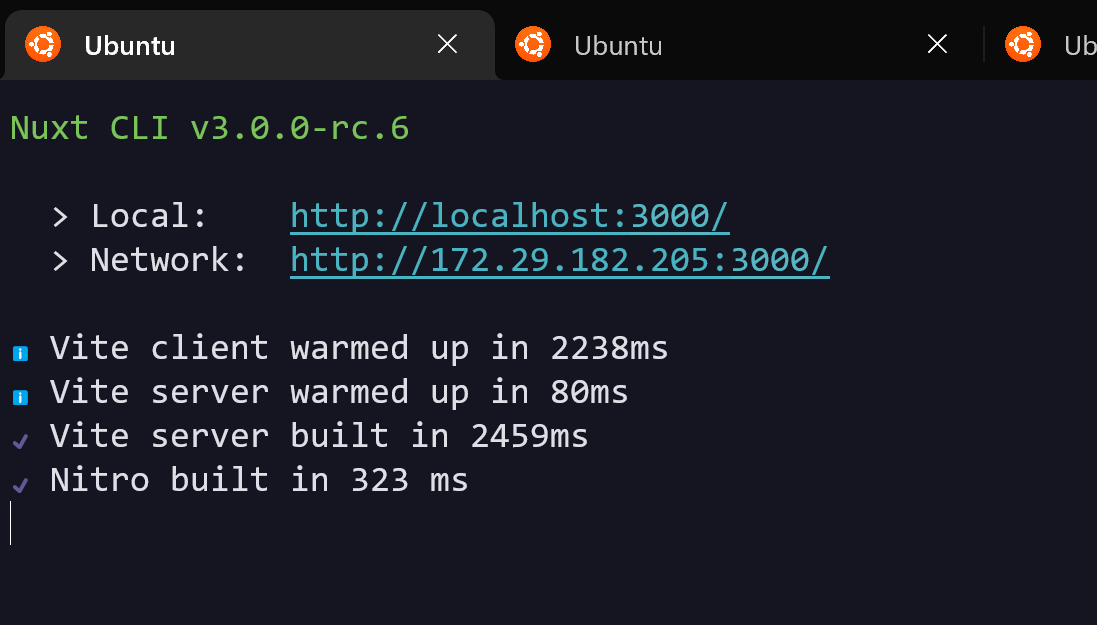Click the Nuxt CLI v3.0.0-rc.6 heading text
The height and width of the screenshot is (625, 1097).
click(210, 128)
